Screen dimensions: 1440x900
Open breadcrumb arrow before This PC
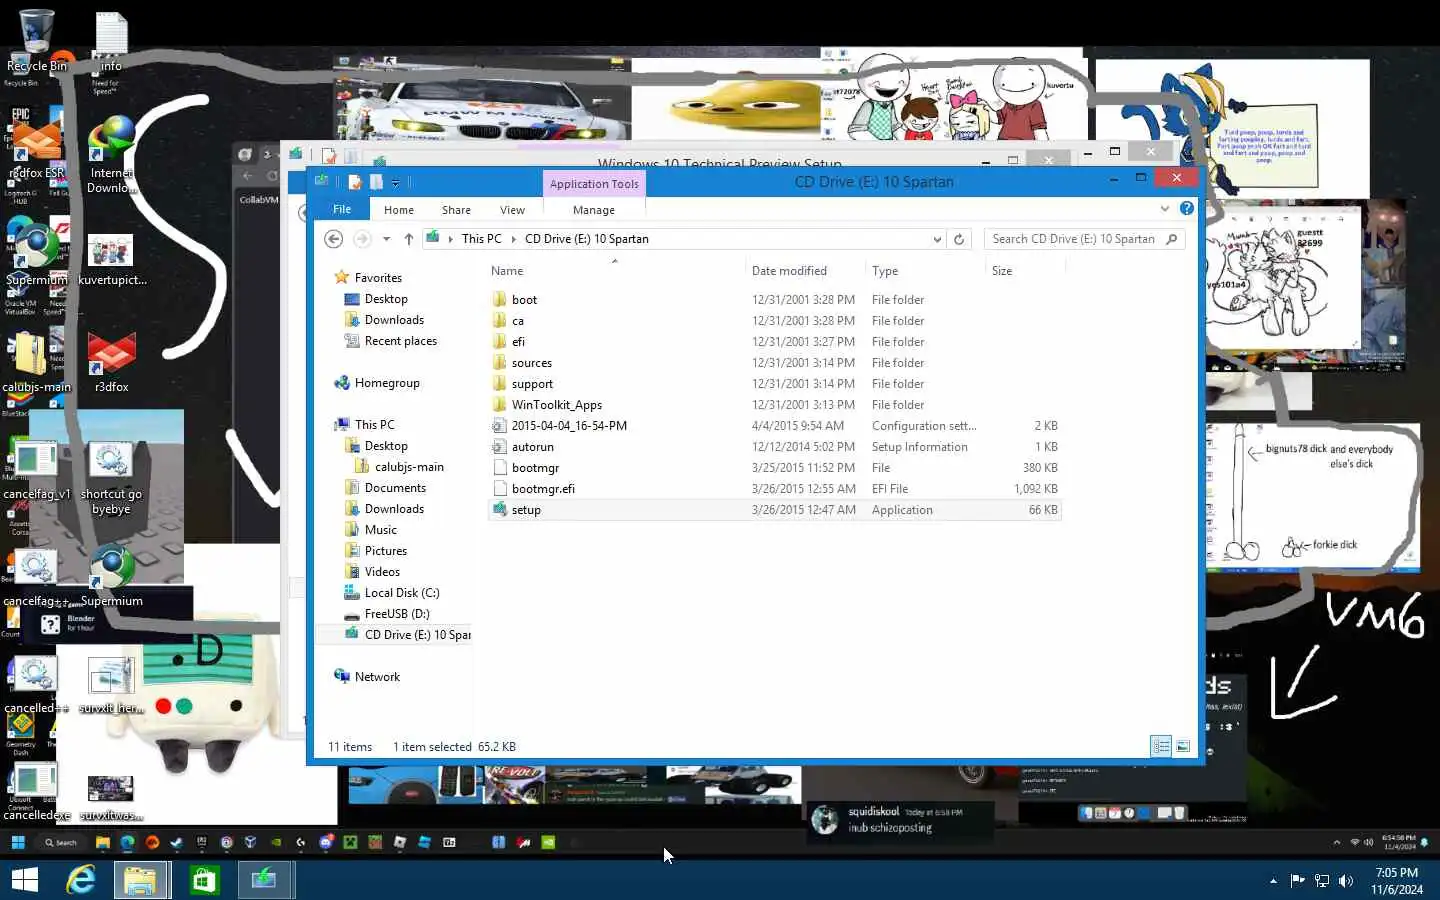[x=451, y=239]
